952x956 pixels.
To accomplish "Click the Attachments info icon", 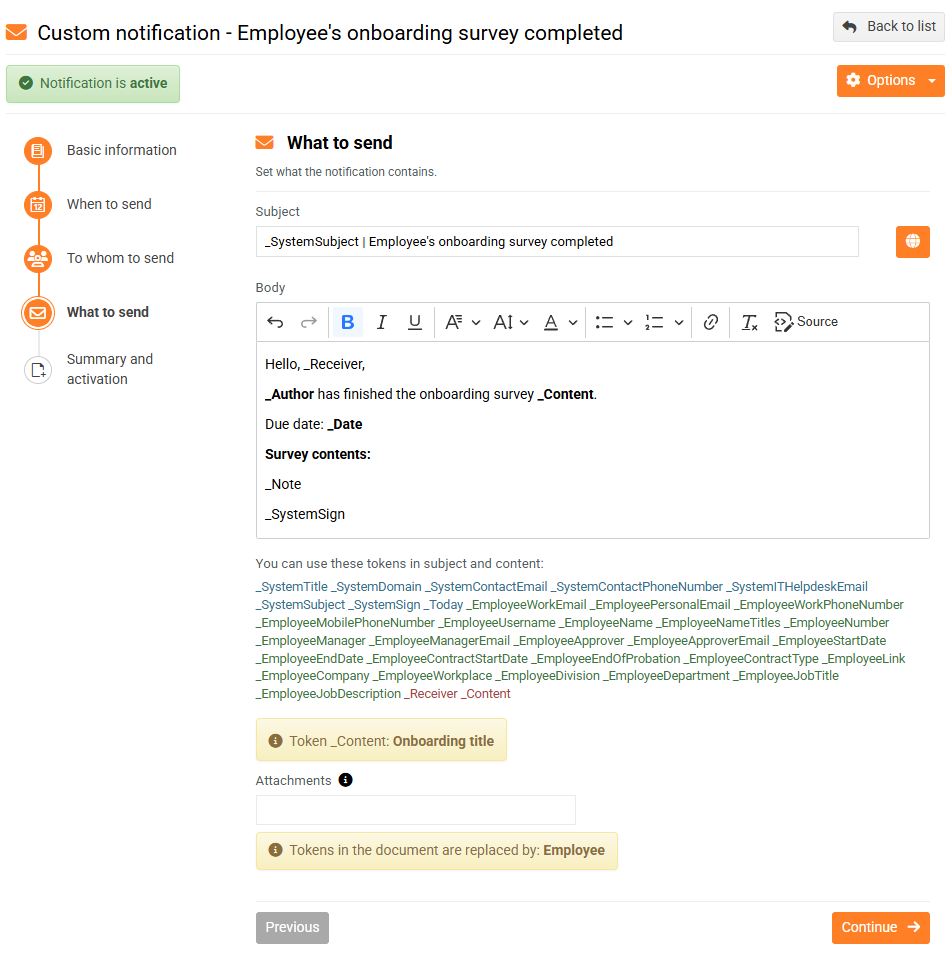I will [346, 780].
